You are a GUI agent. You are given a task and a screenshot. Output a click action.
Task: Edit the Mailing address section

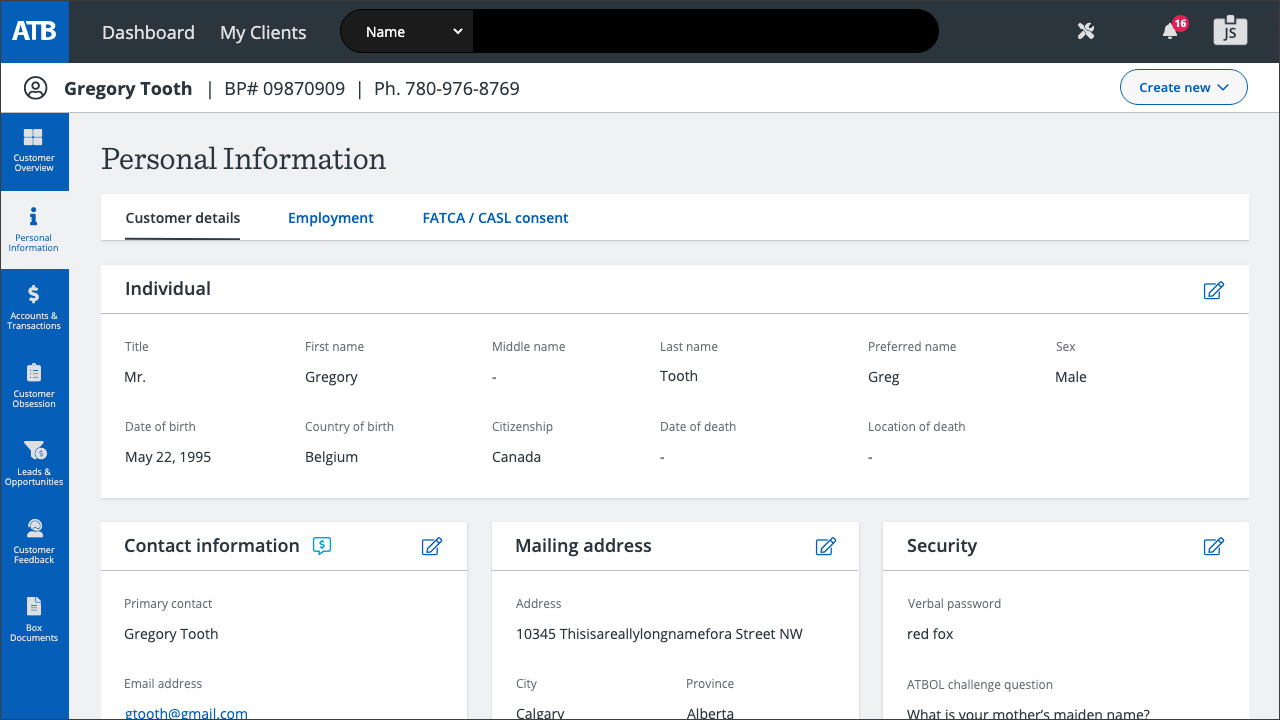click(x=825, y=546)
